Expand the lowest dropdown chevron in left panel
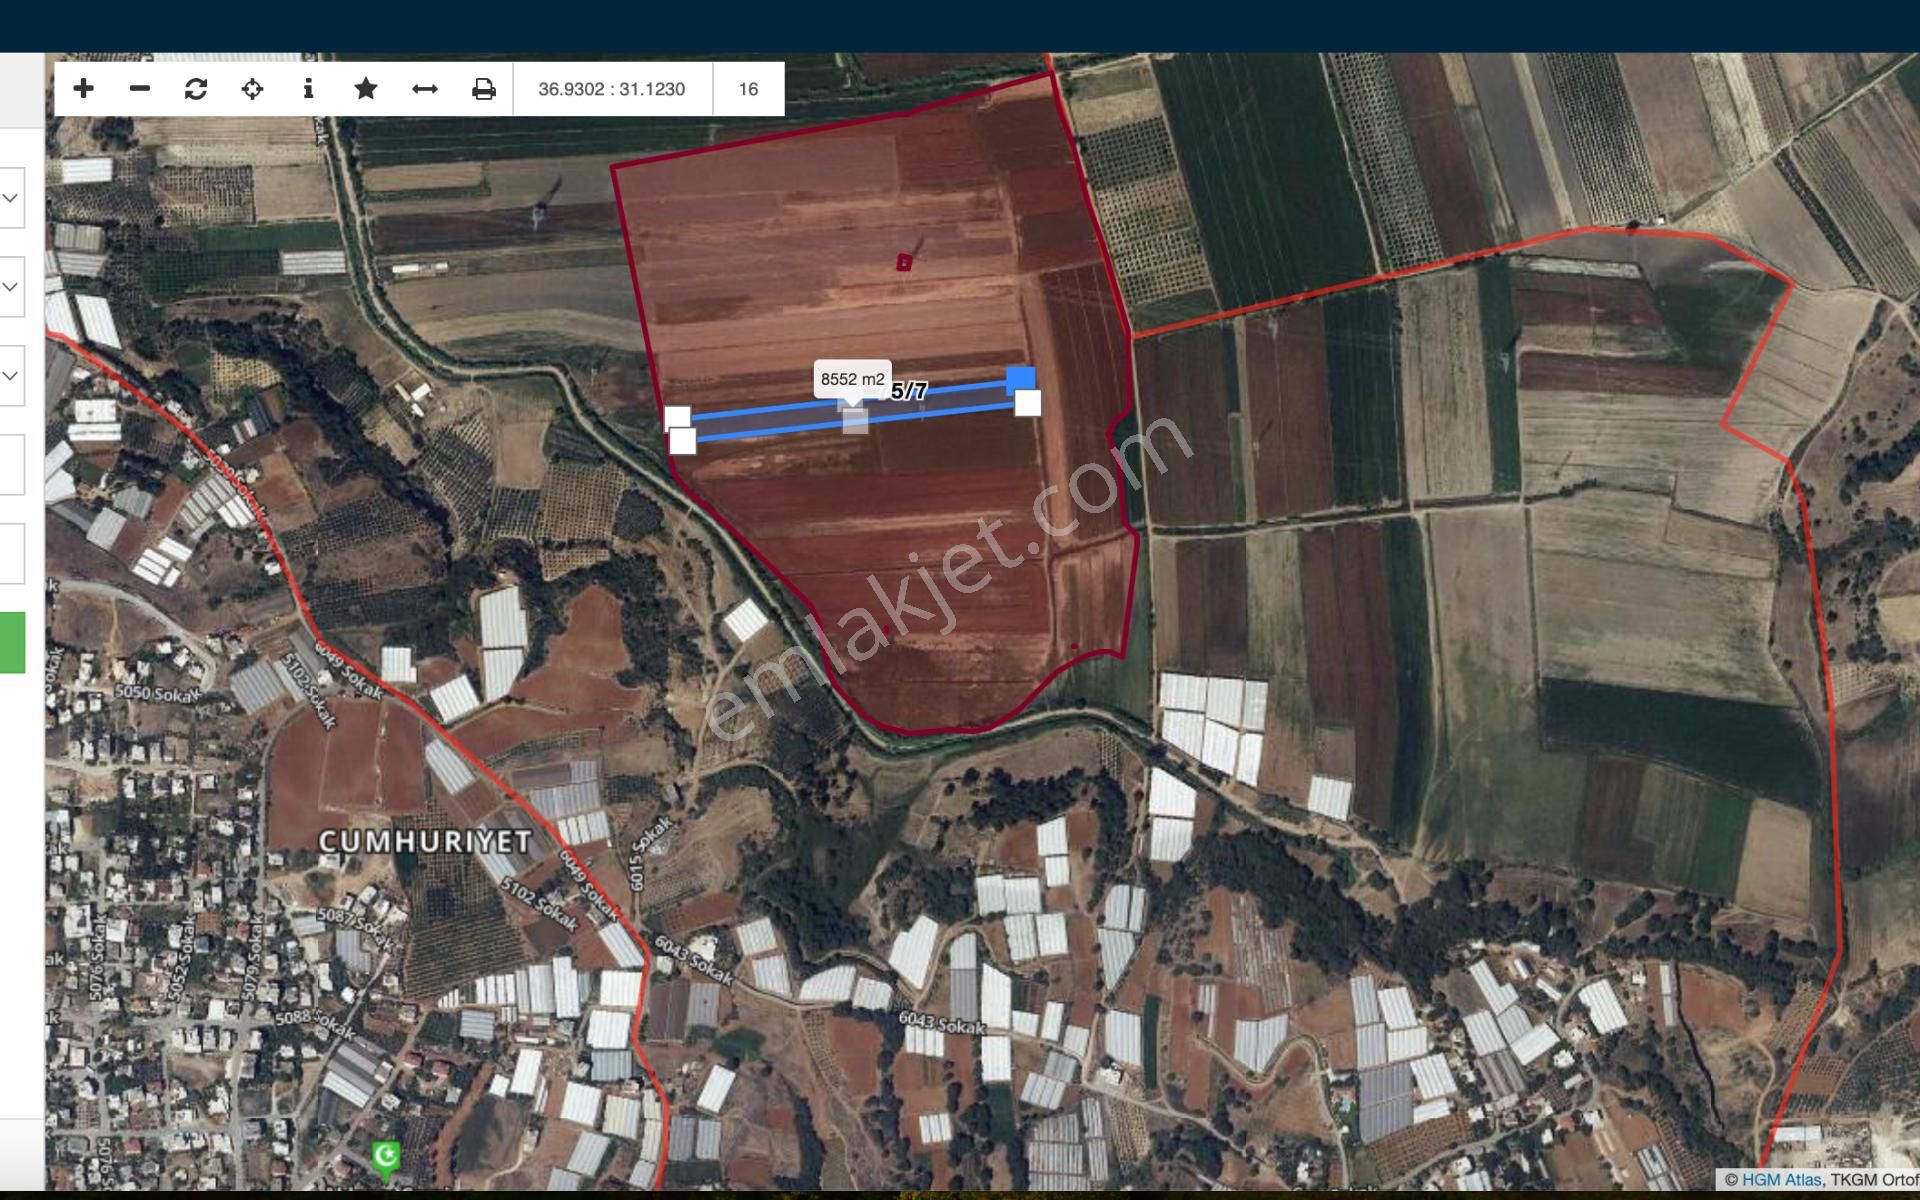 10,376
